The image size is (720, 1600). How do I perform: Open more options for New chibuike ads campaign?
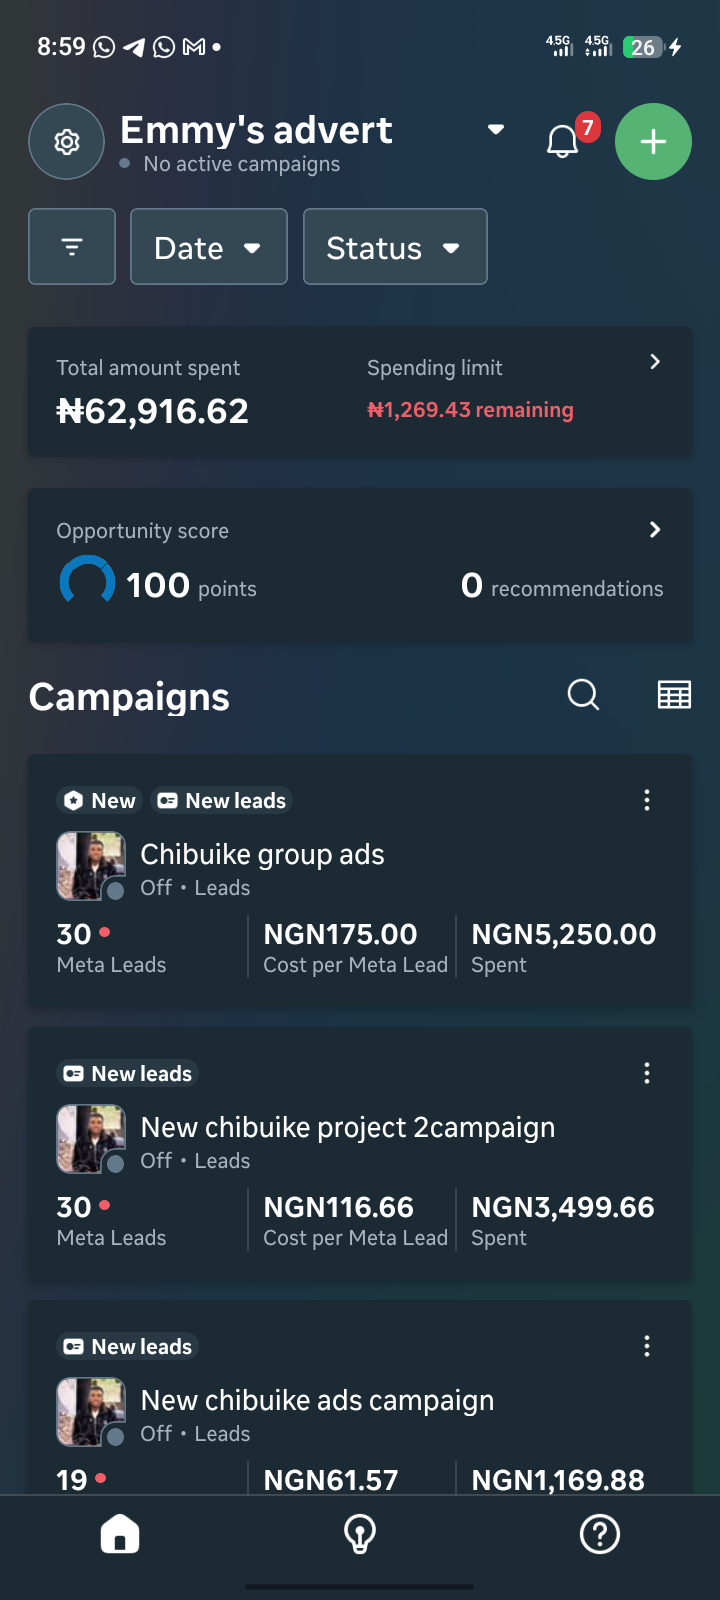[647, 1346]
